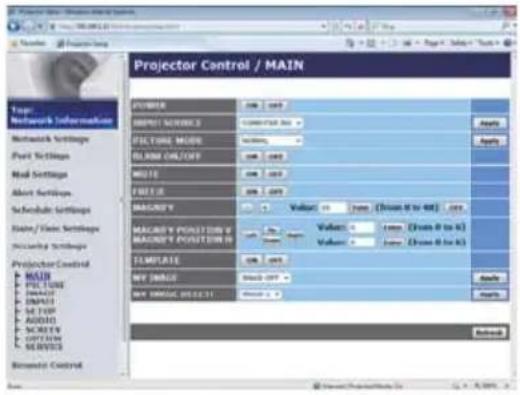Image resolution: width=520 pixels, height=395 pixels.
Task: Click the search magnifier icon in browser
Action: (506, 26)
